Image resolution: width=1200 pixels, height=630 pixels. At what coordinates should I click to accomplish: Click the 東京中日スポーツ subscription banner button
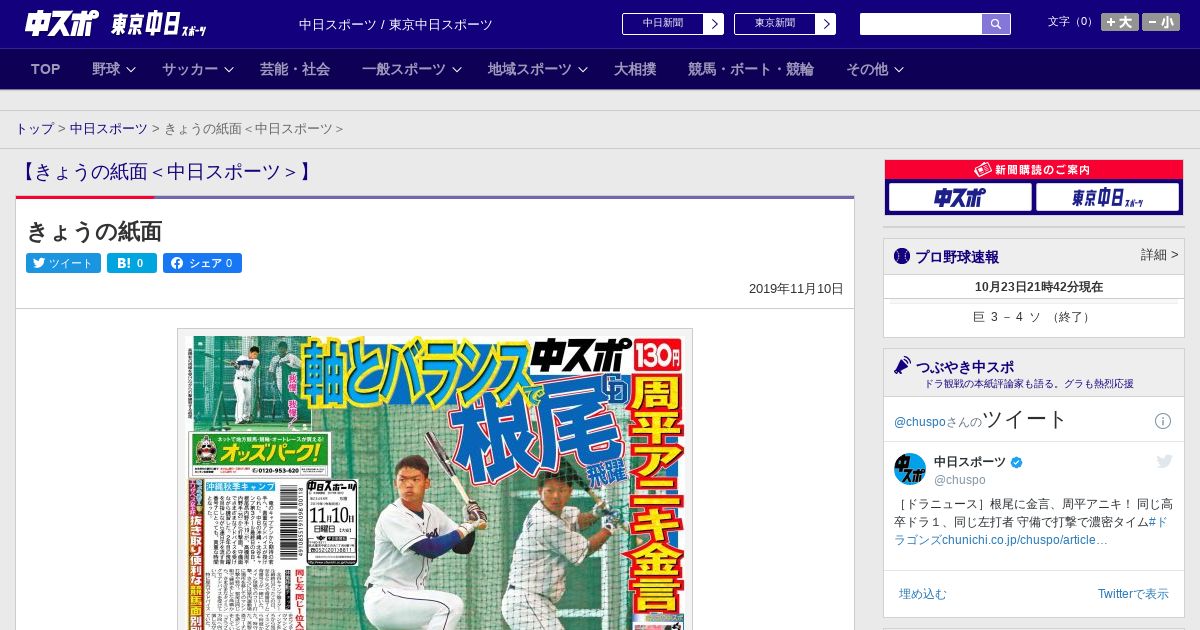[x=1107, y=198]
